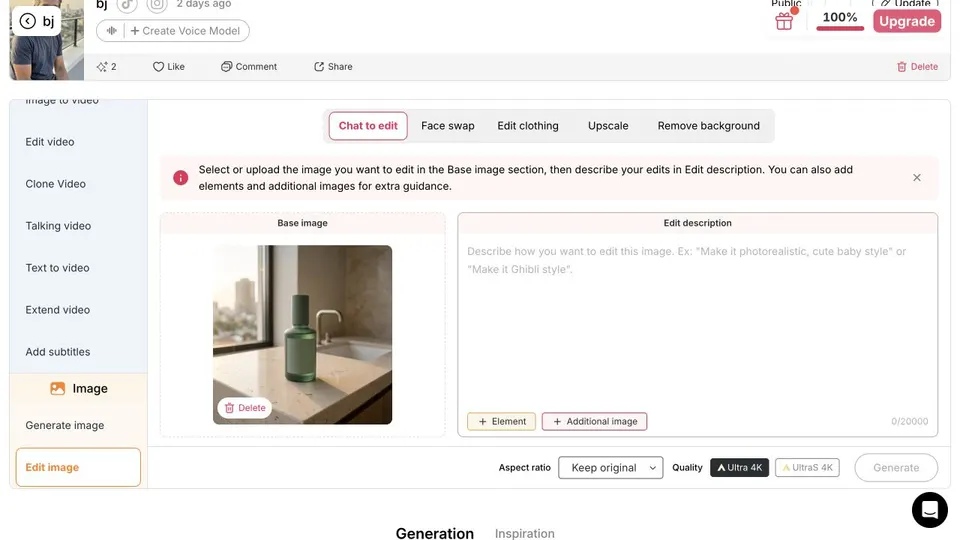Share this post
Screen dimensions: 960x540
point(333,67)
